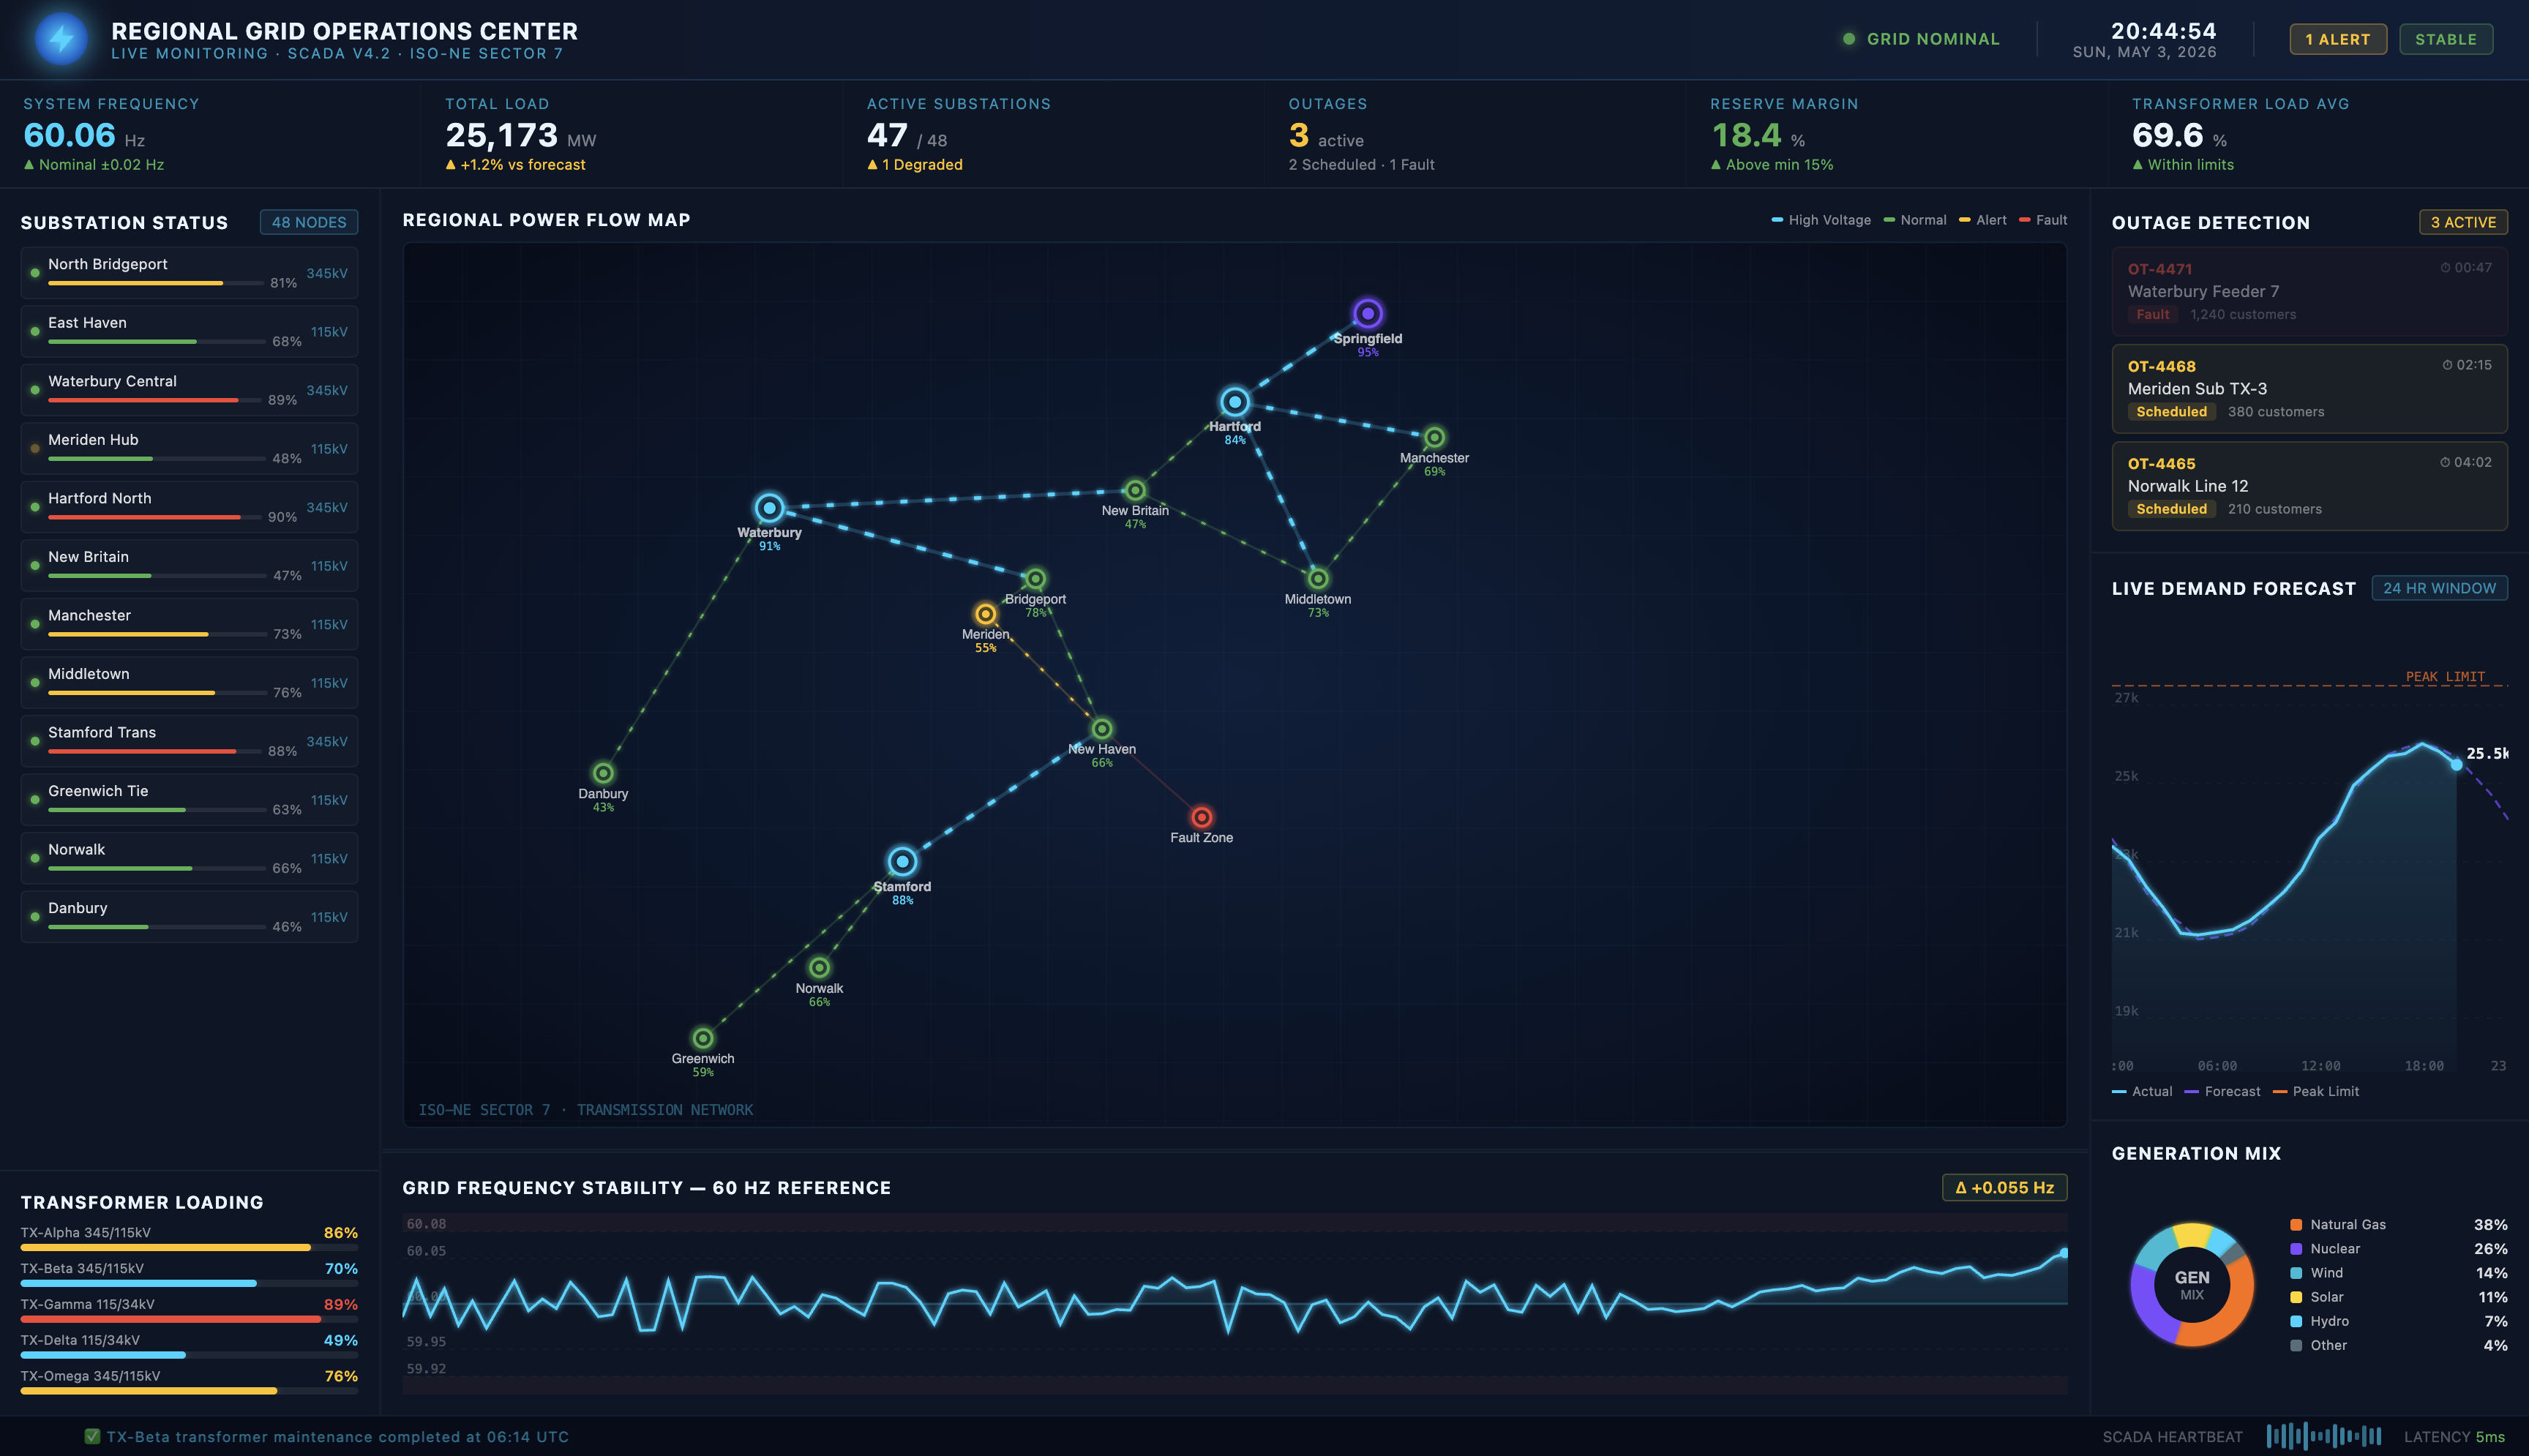Select the Greenwich map node
The image size is (2529, 1456).
(x=703, y=1038)
